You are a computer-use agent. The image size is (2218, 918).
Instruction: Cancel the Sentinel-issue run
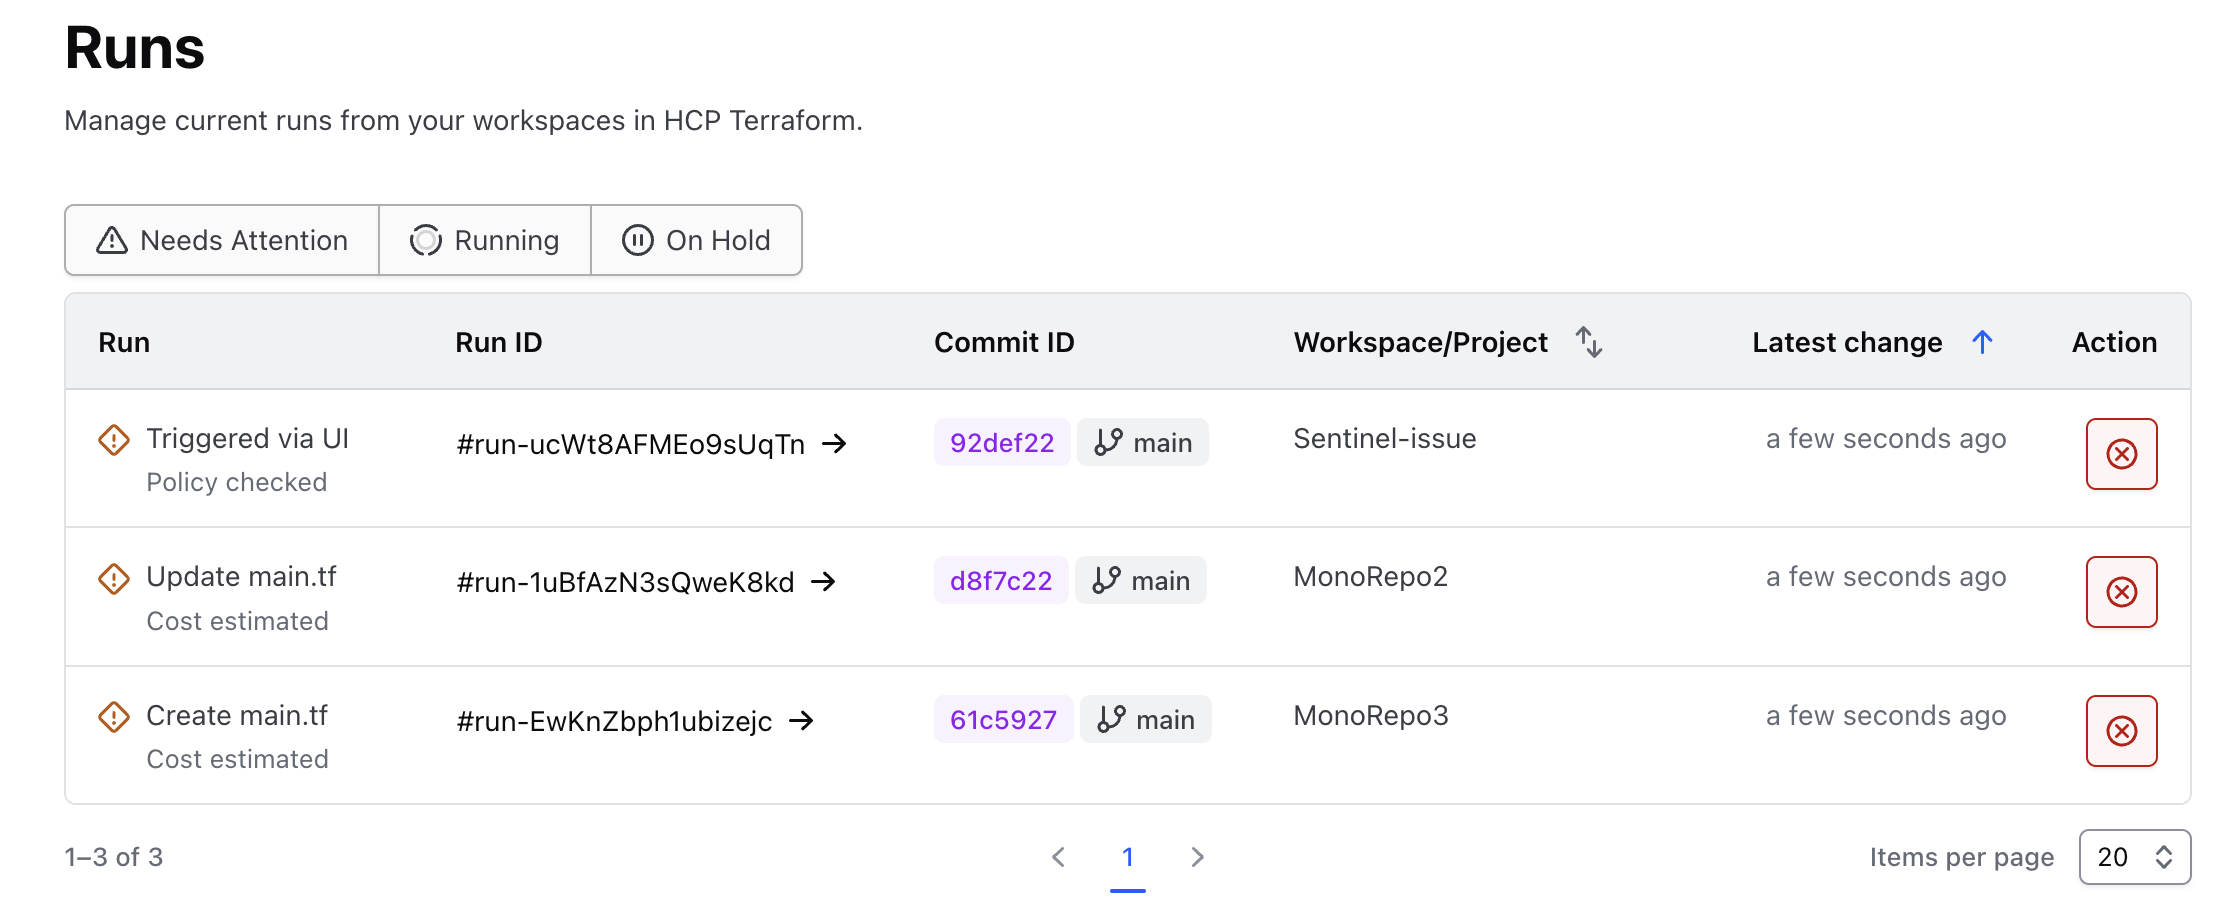(x=2120, y=454)
